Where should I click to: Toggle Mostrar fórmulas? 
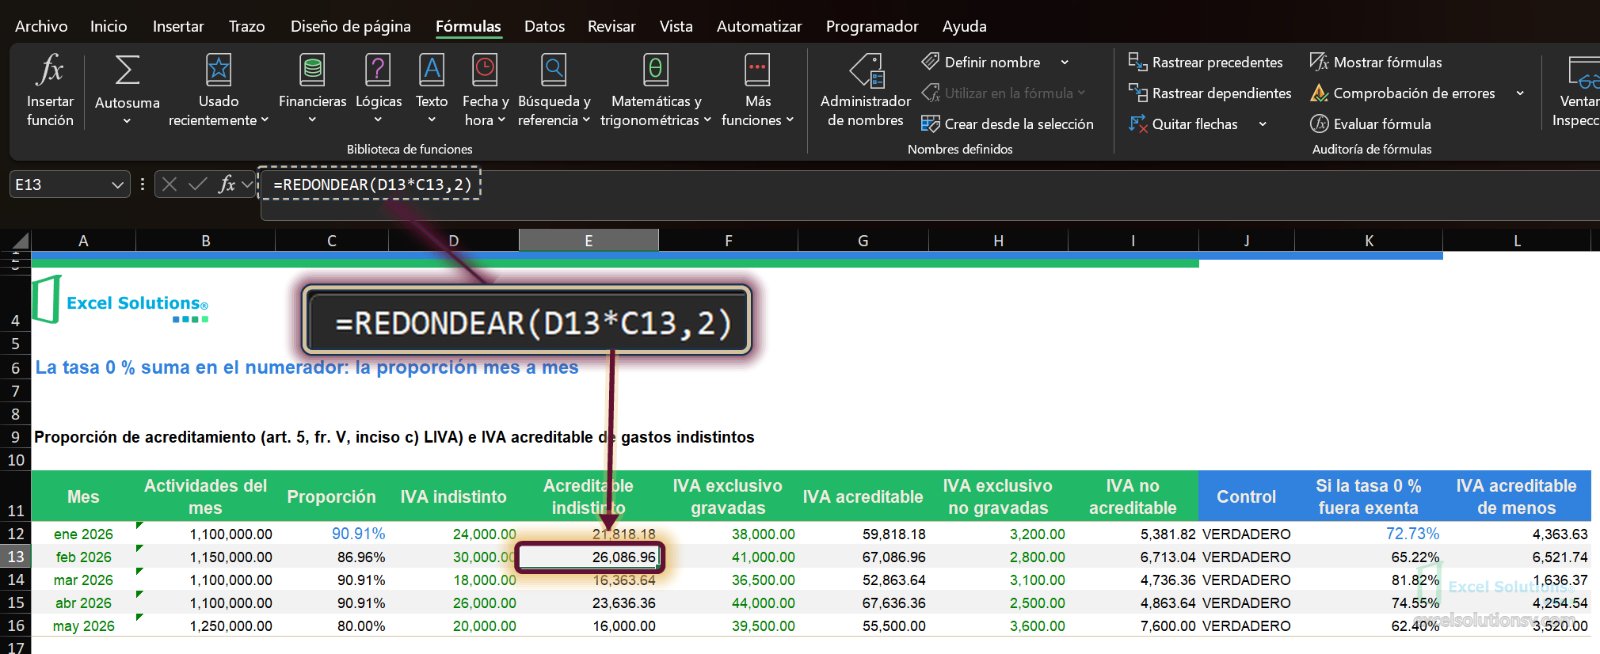pos(1376,62)
